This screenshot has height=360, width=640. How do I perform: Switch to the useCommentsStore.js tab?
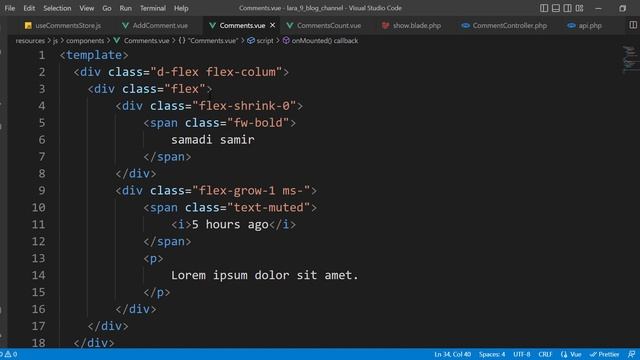63,25
